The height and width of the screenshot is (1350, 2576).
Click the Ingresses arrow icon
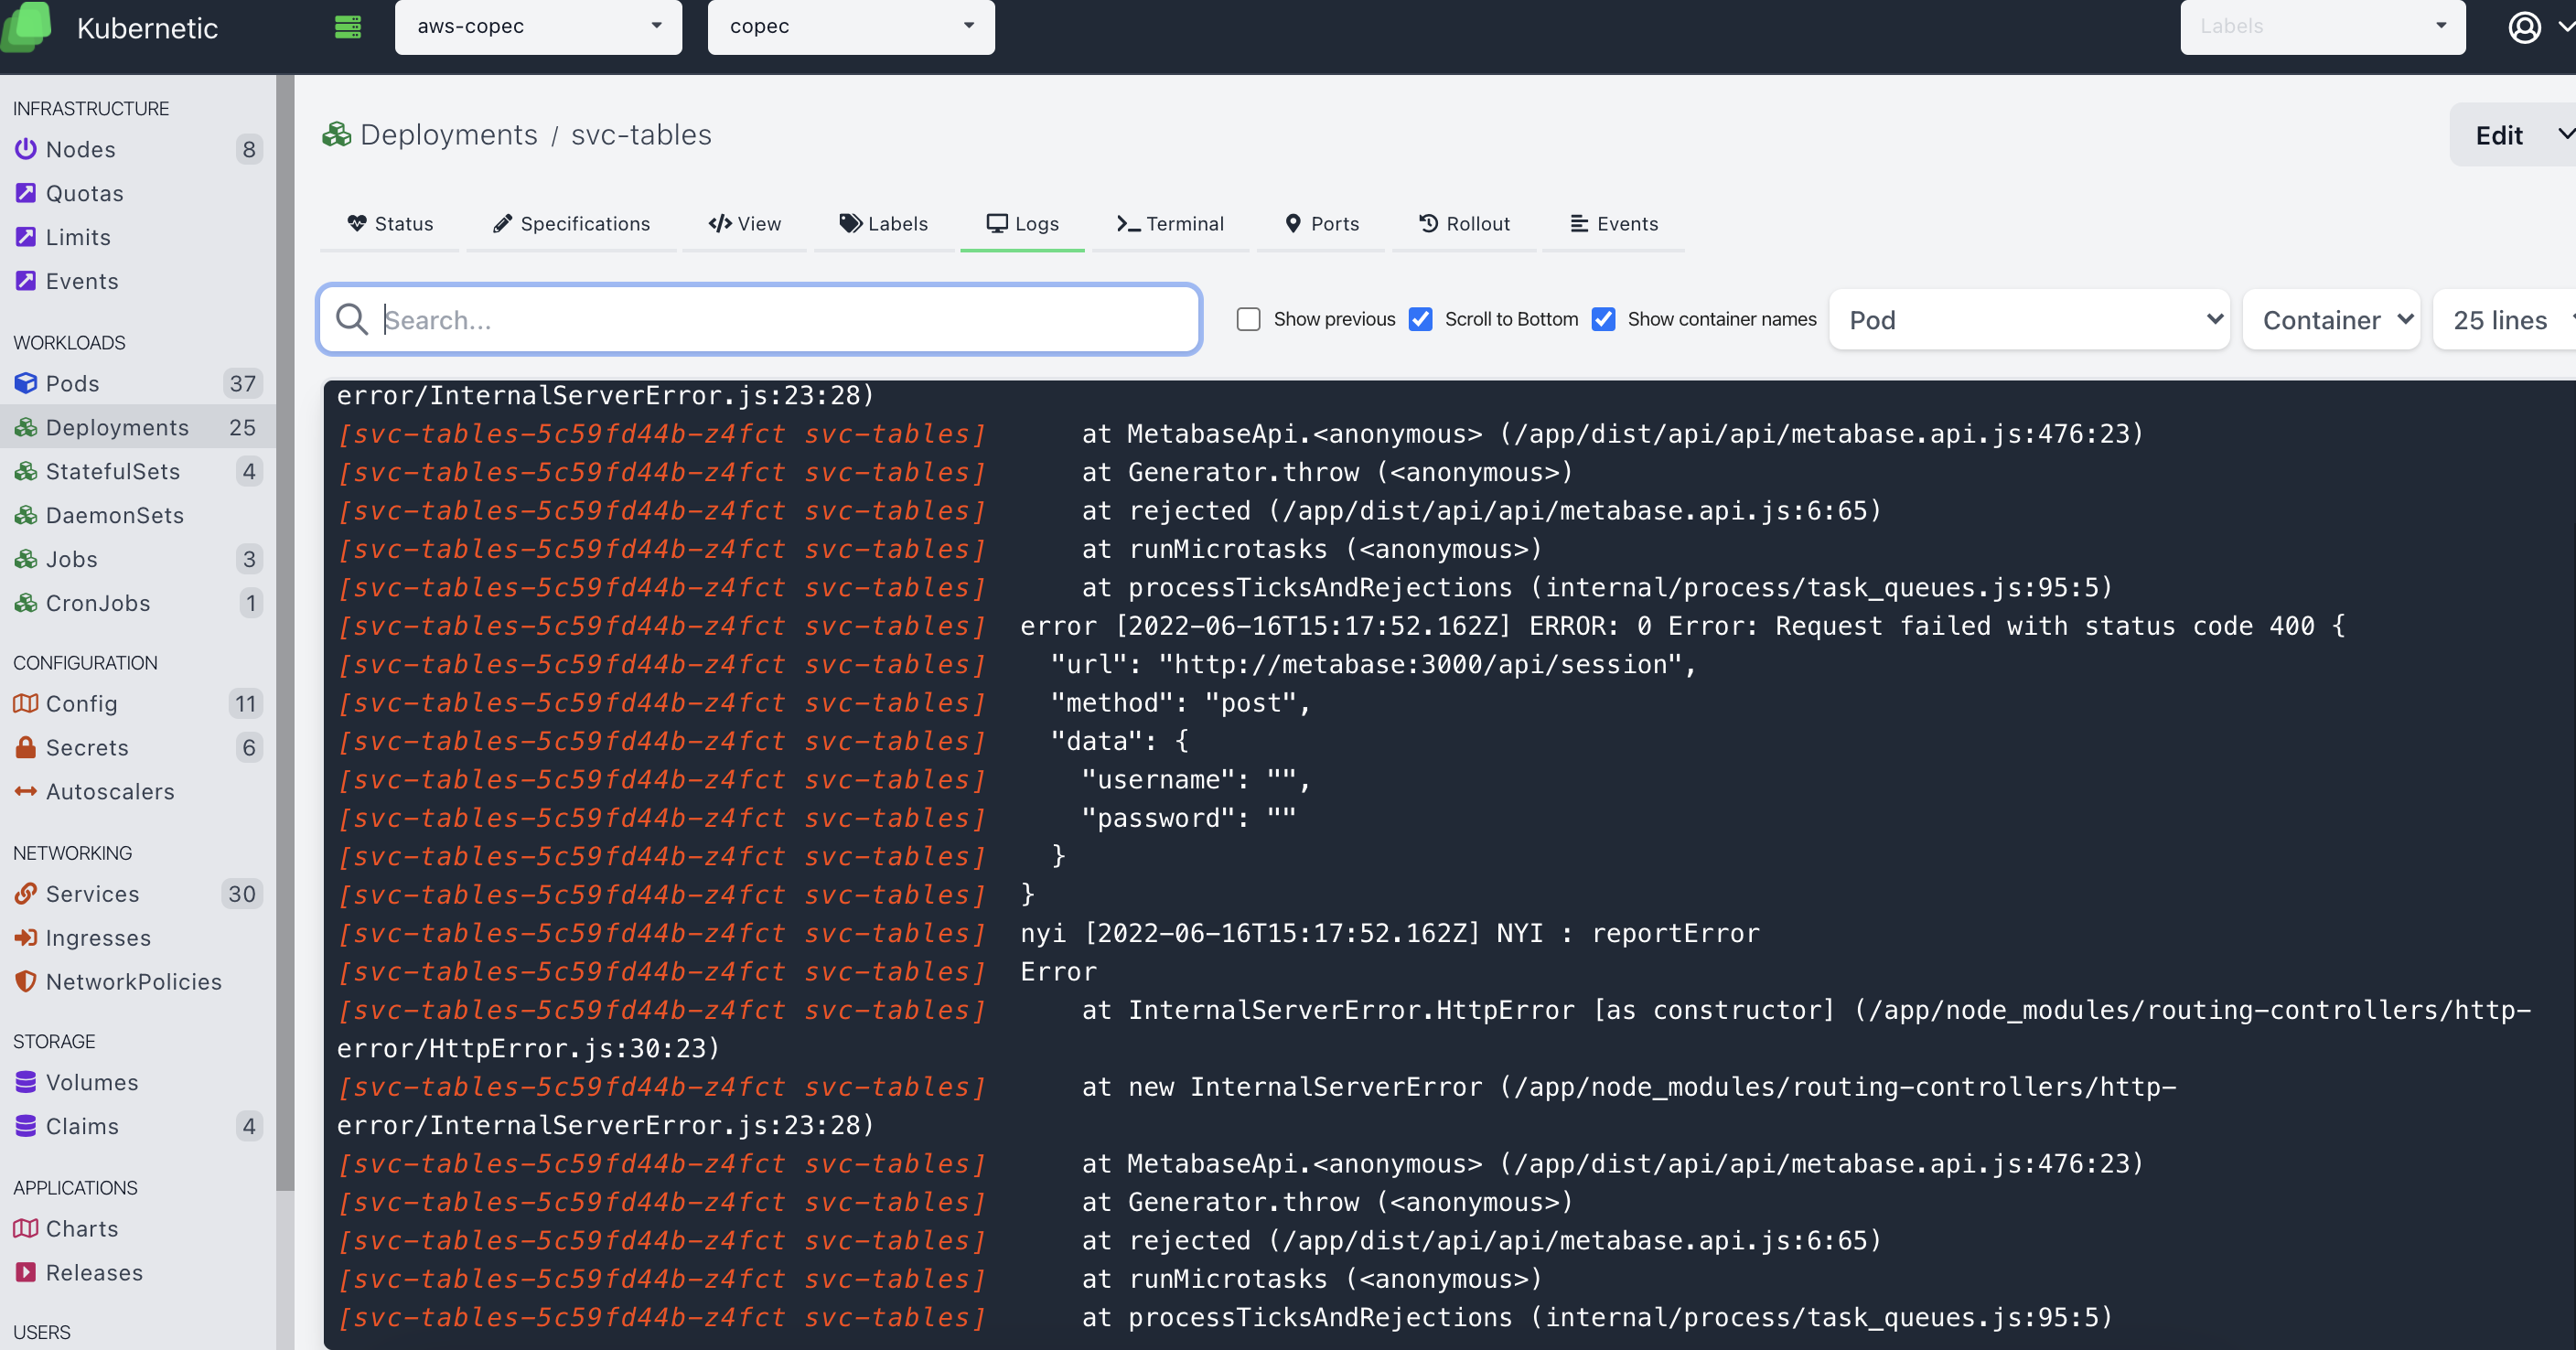(x=26, y=938)
